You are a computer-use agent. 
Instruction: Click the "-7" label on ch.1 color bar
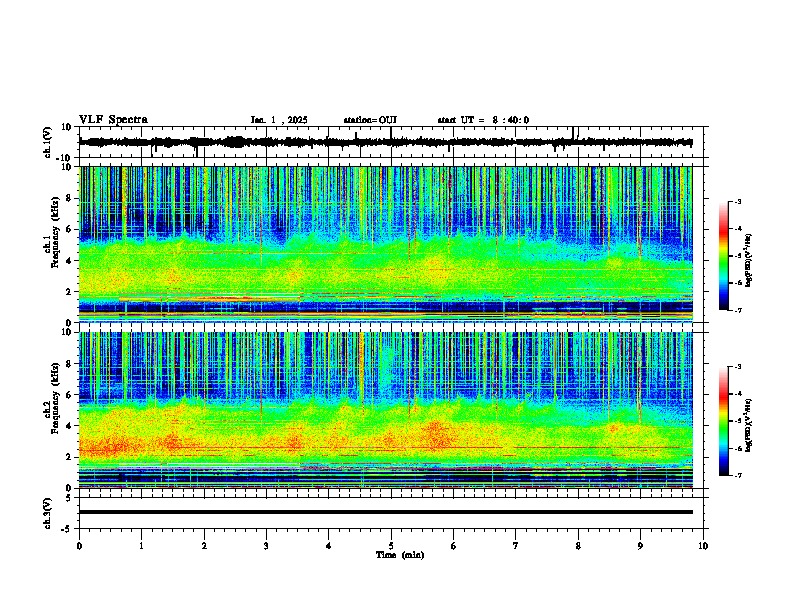[x=737, y=310]
